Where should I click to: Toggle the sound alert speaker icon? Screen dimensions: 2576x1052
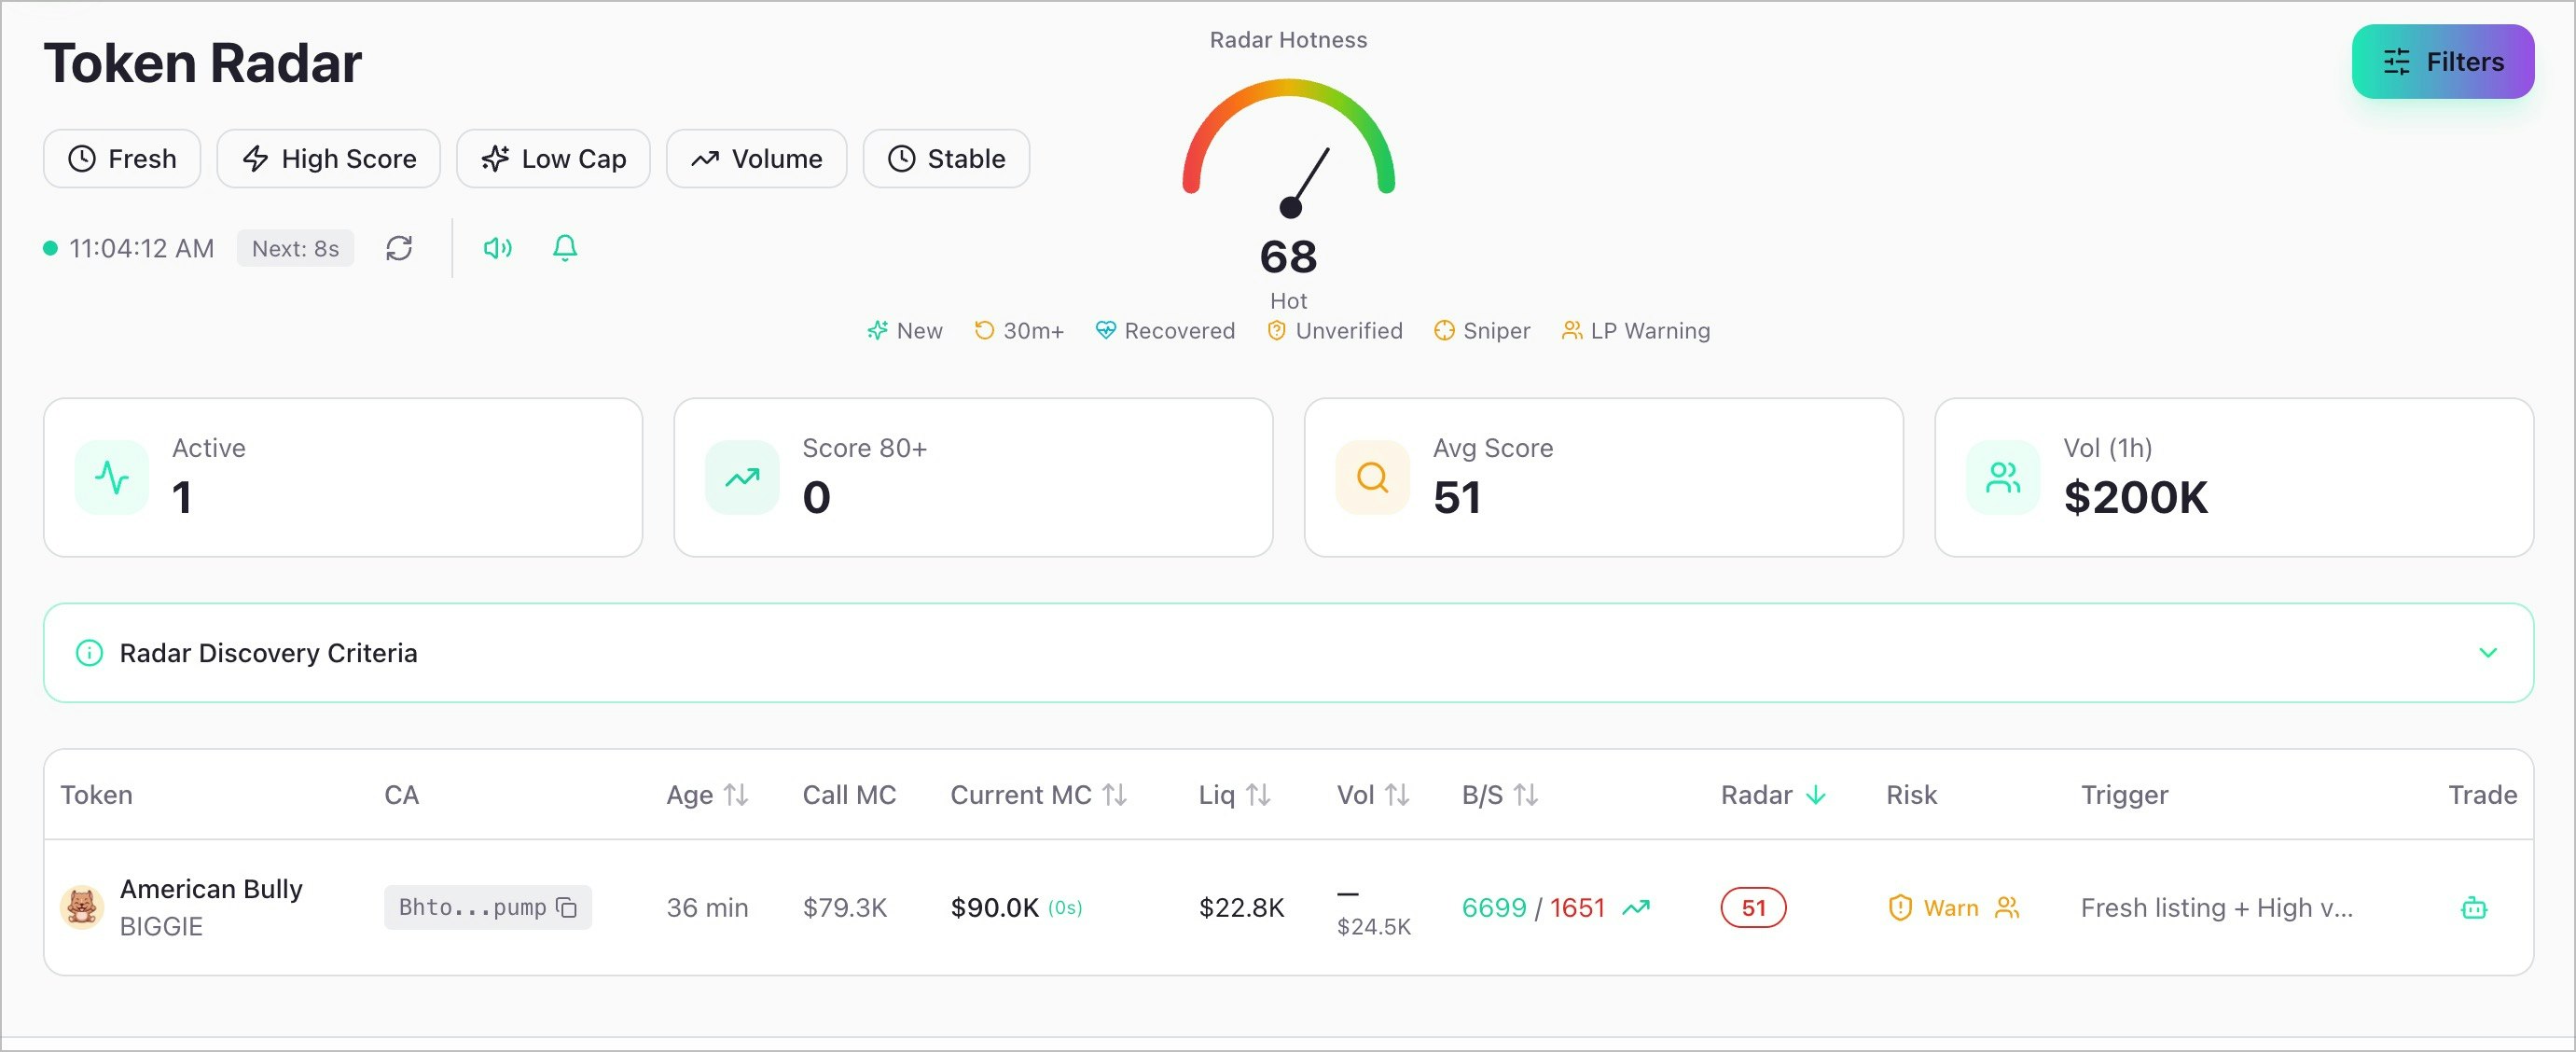coord(497,248)
